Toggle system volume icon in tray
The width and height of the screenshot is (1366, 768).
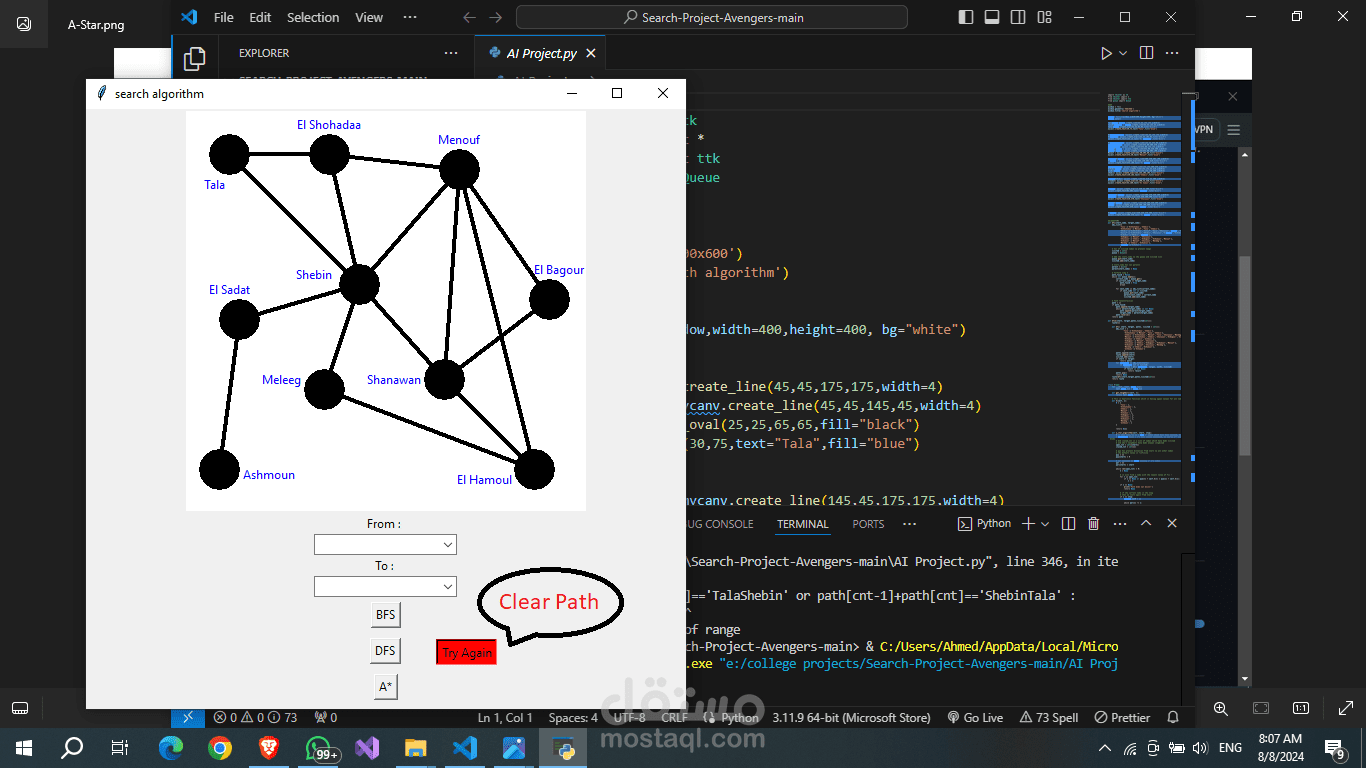coord(1199,748)
